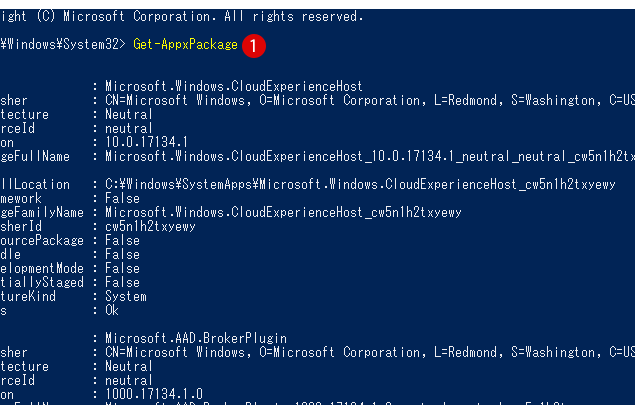The height and width of the screenshot is (405, 635).
Task: Click the red numbered circle 1 marker
Action: coord(255,45)
